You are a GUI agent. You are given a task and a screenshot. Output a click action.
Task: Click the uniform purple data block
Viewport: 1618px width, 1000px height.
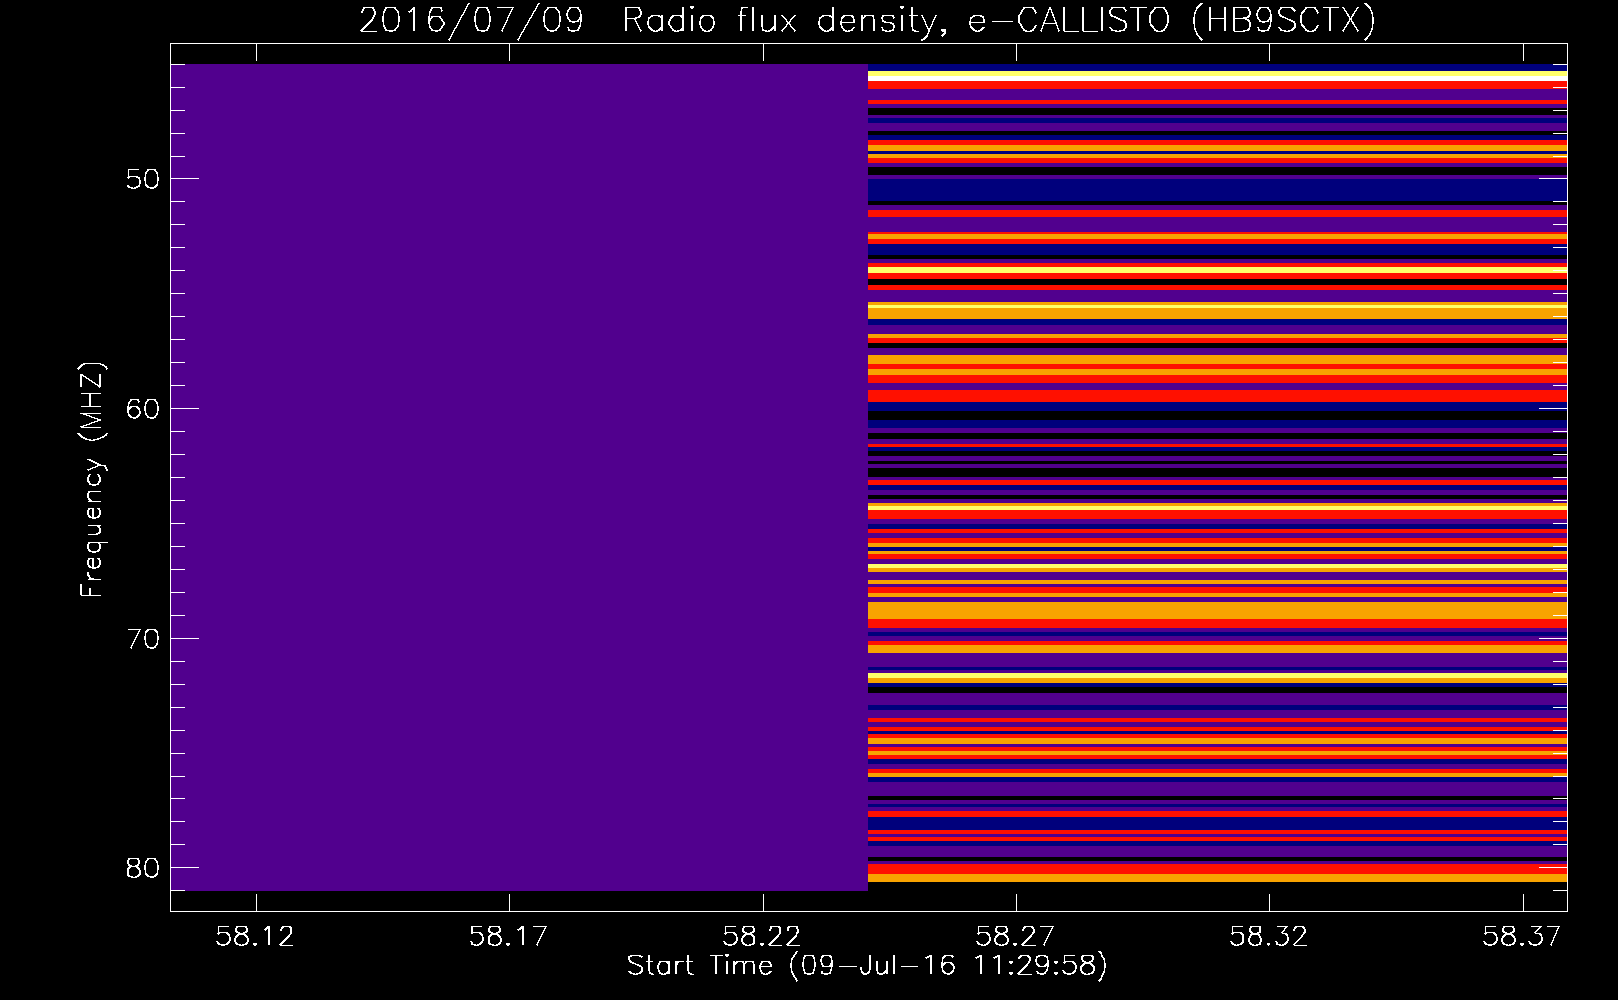[x=519, y=478]
